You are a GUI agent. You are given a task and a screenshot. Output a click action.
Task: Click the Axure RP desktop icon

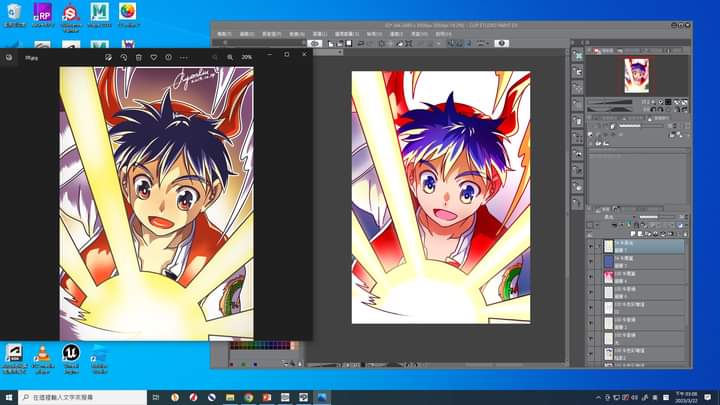[43, 15]
